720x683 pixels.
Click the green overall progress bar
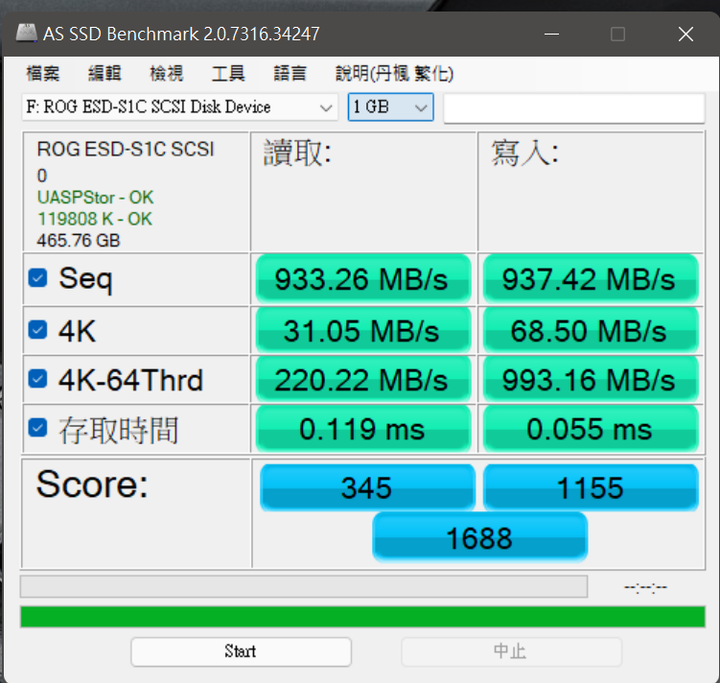[x=363, y=617]
